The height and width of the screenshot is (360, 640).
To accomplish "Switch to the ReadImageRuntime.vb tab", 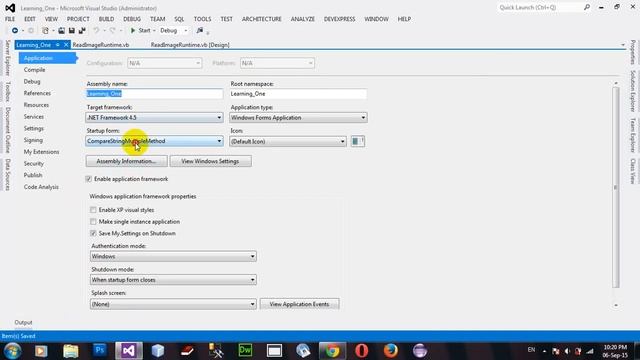I will [101, 45].
